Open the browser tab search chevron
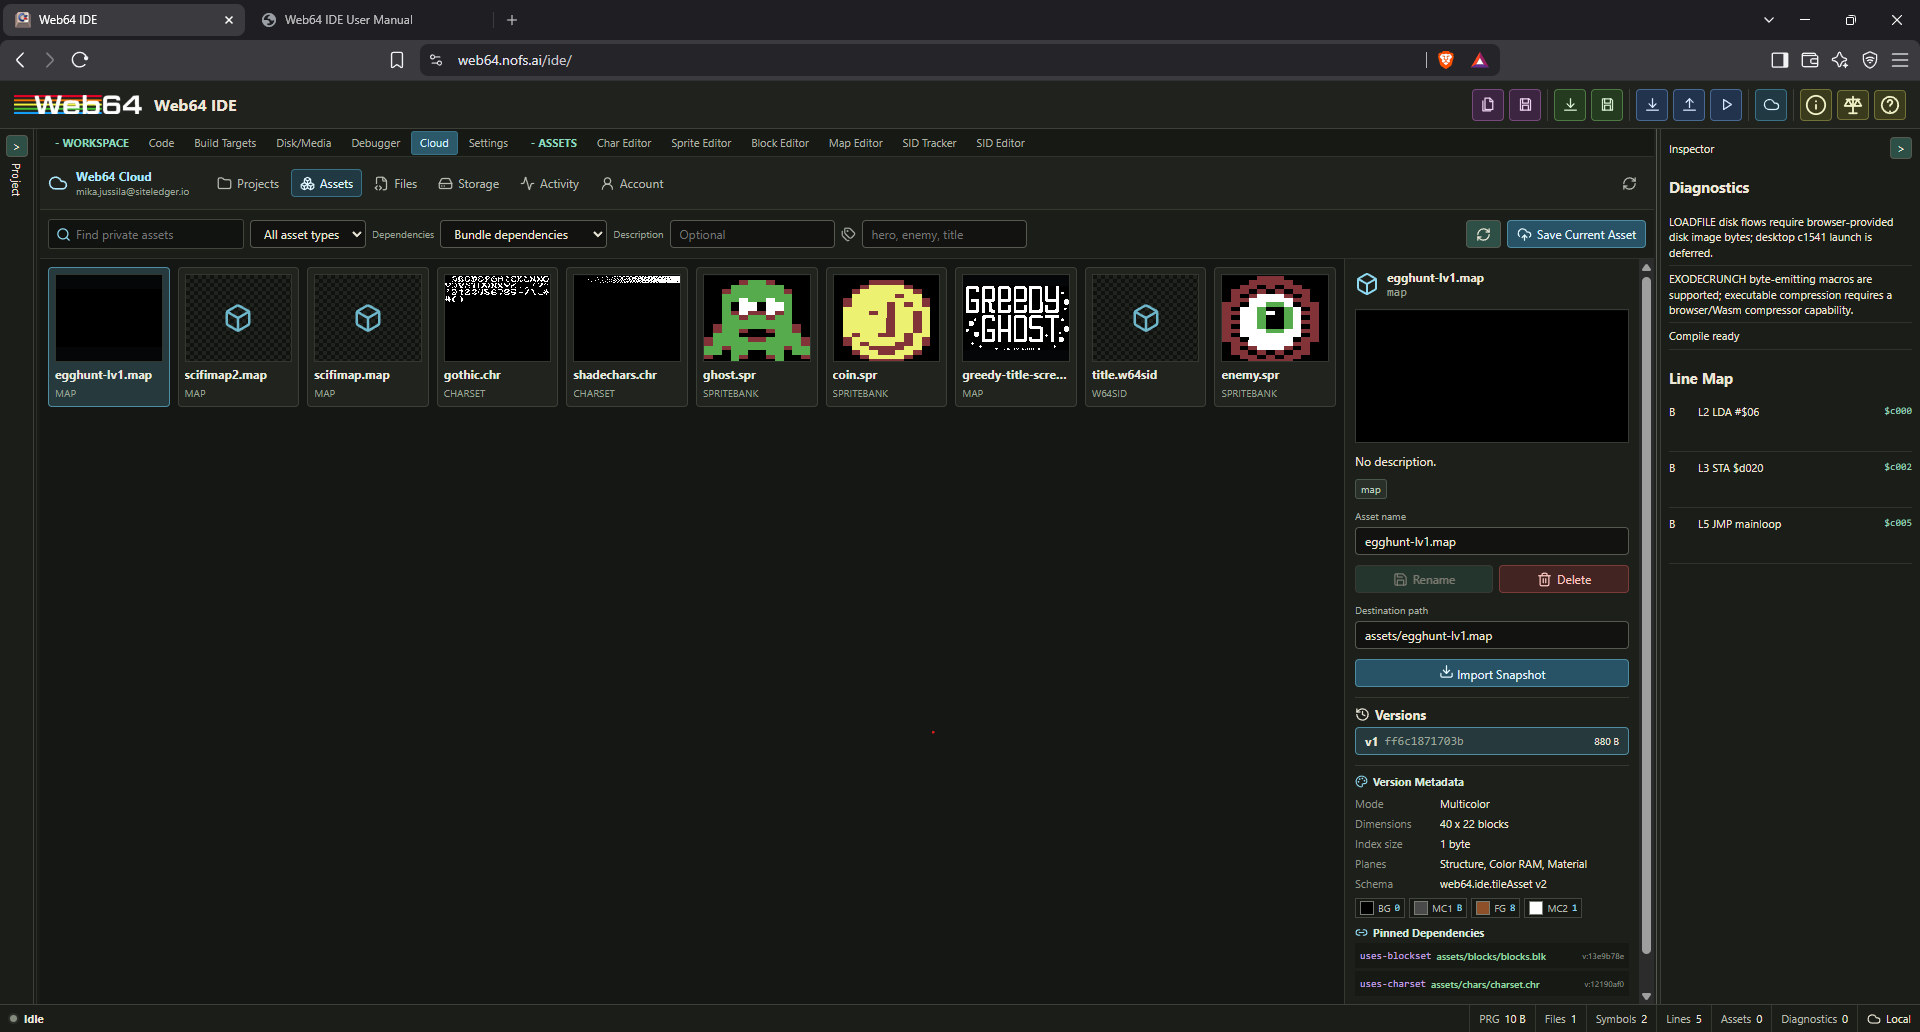1920x1032 pixels. click(1768, 20)
